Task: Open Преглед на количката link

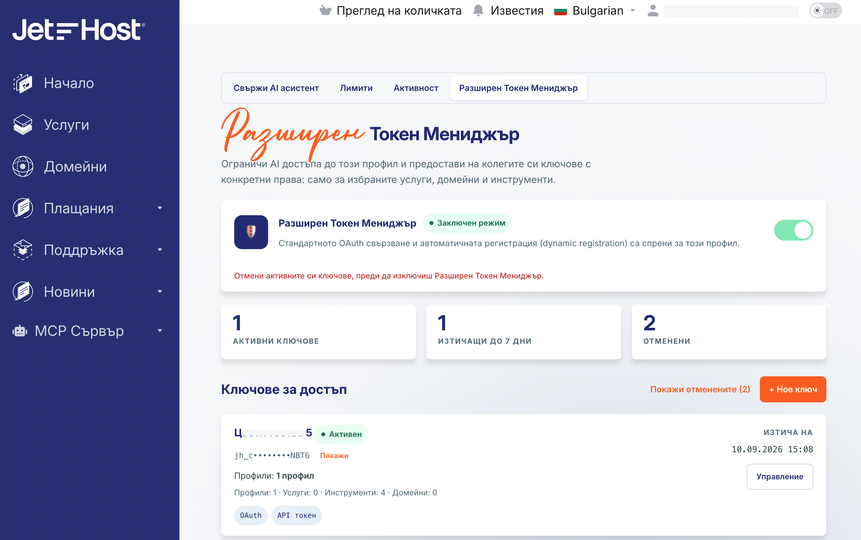Action: coord(399,10)
